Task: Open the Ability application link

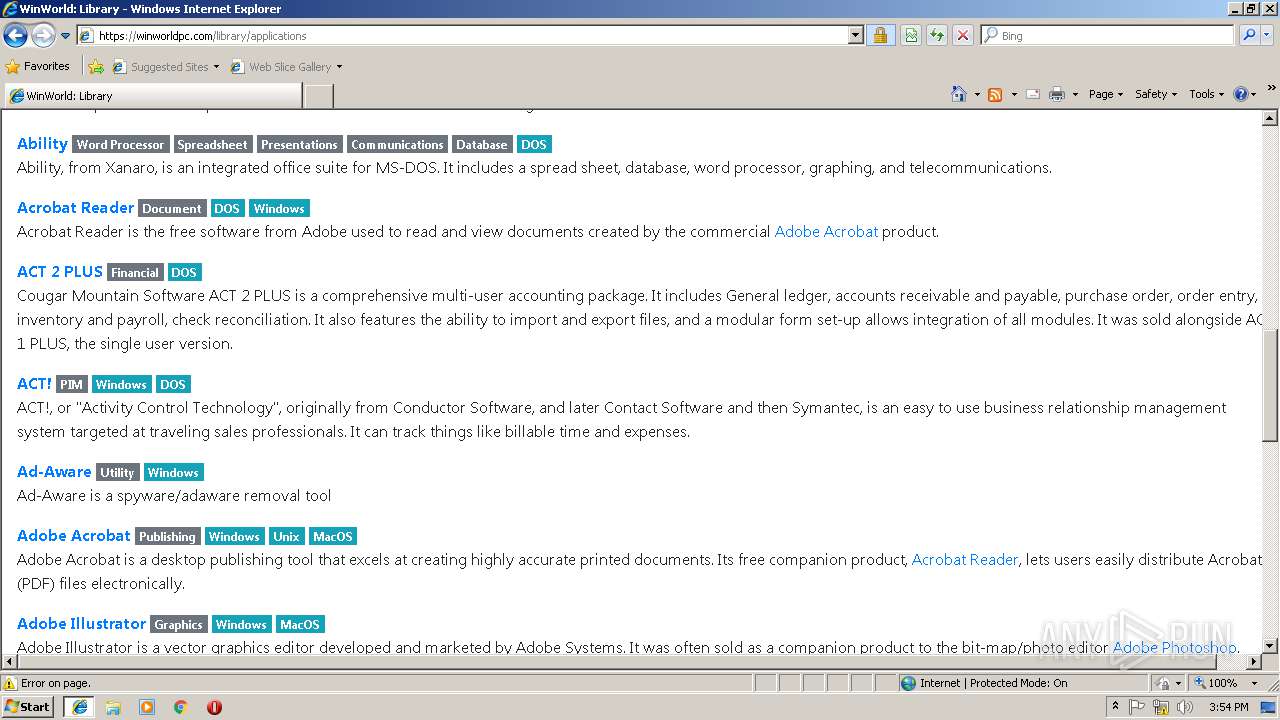Action: 42,144
